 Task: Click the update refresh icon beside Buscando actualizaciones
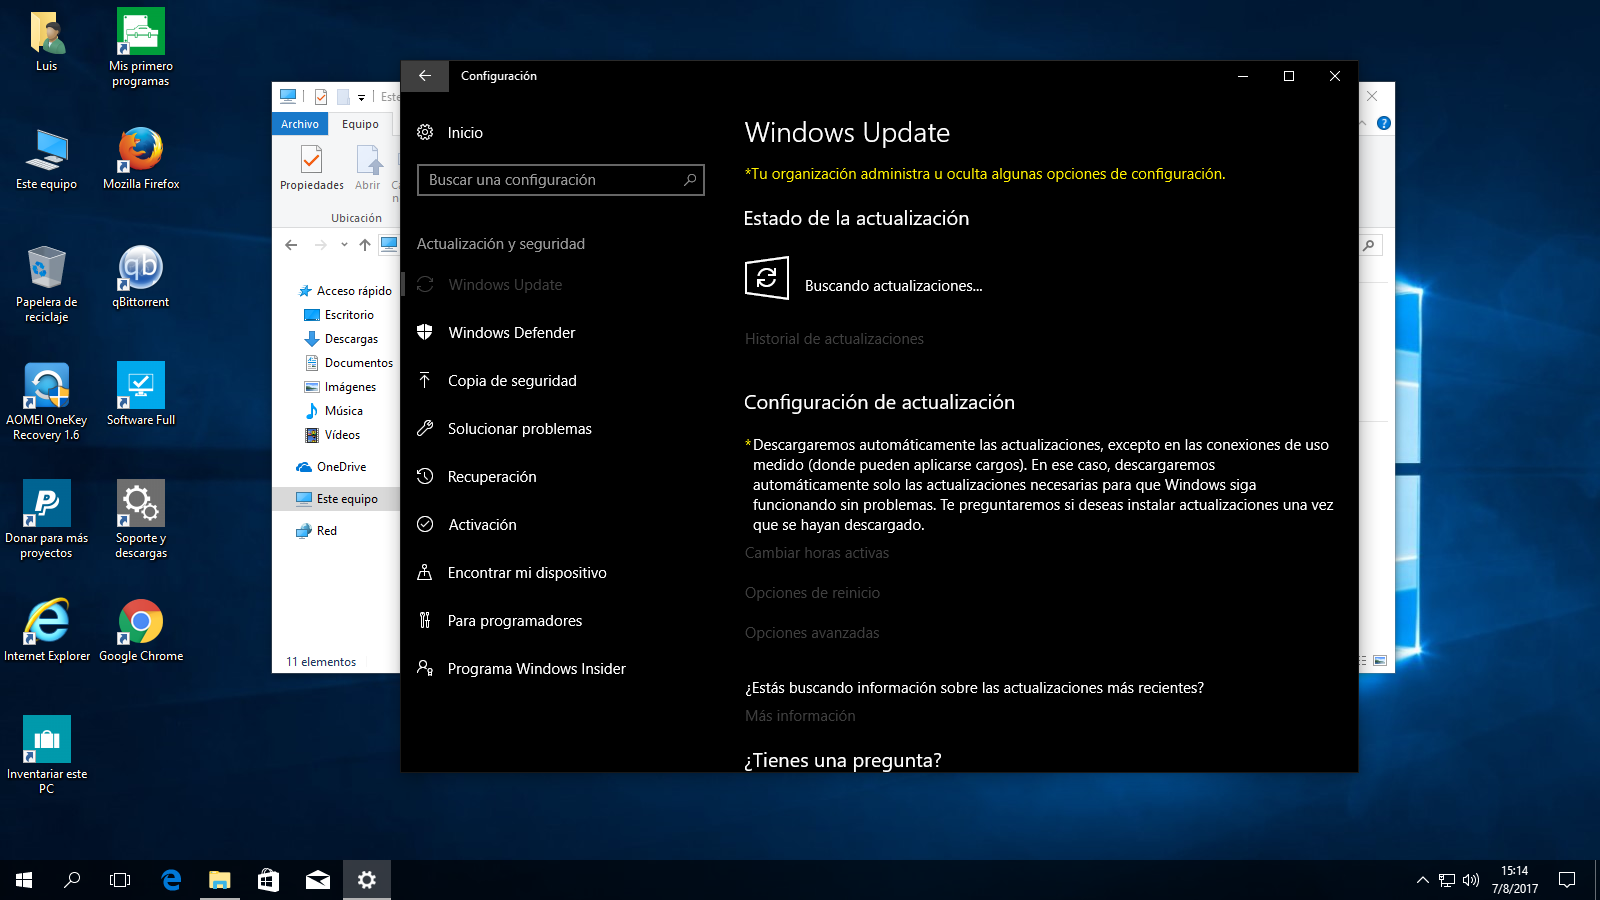click(767, 278)
